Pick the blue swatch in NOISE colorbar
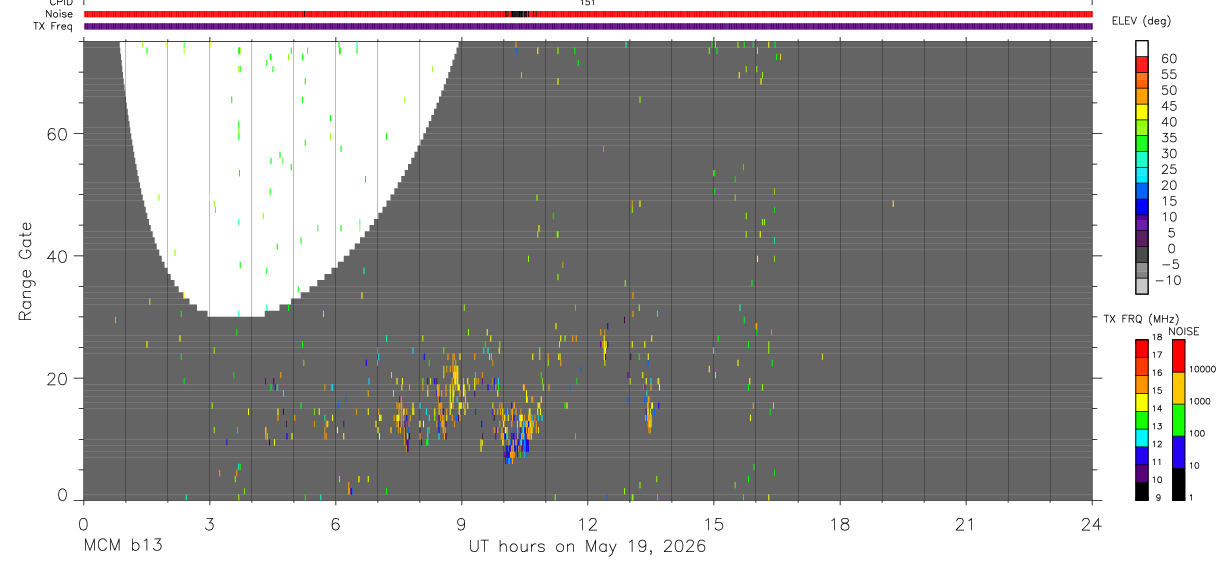Image resolution: width=1228 pixels, height=567 pixels. coord(1178,452)
